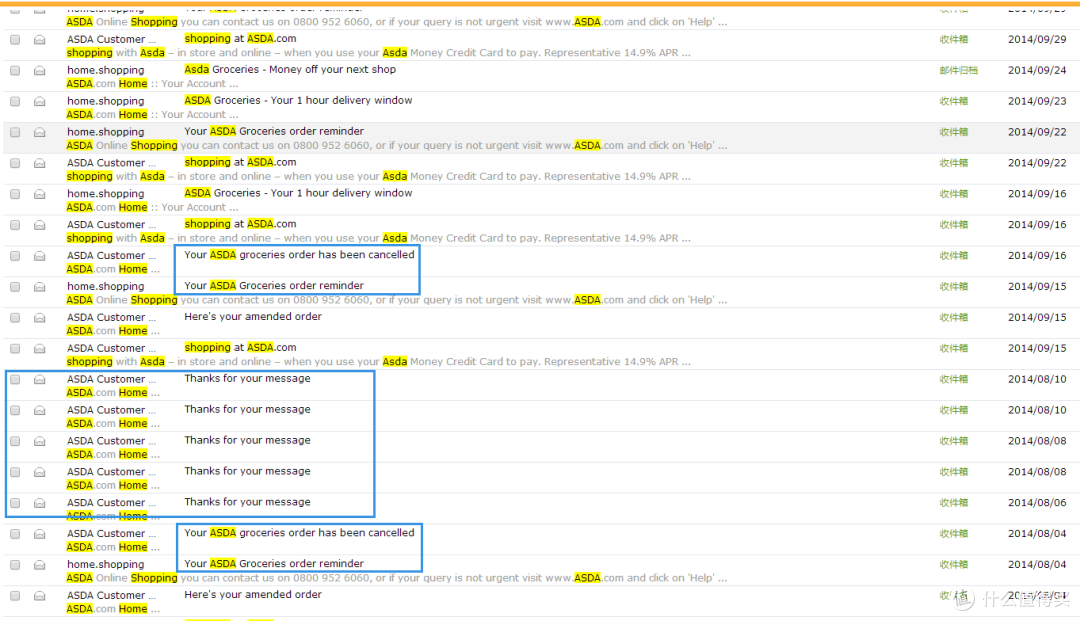This screenshot has height=621, width=1080.
Task: Click sender 'ASDA Customer ...' of 2014/08/06 email
Action: pos(112,503)
